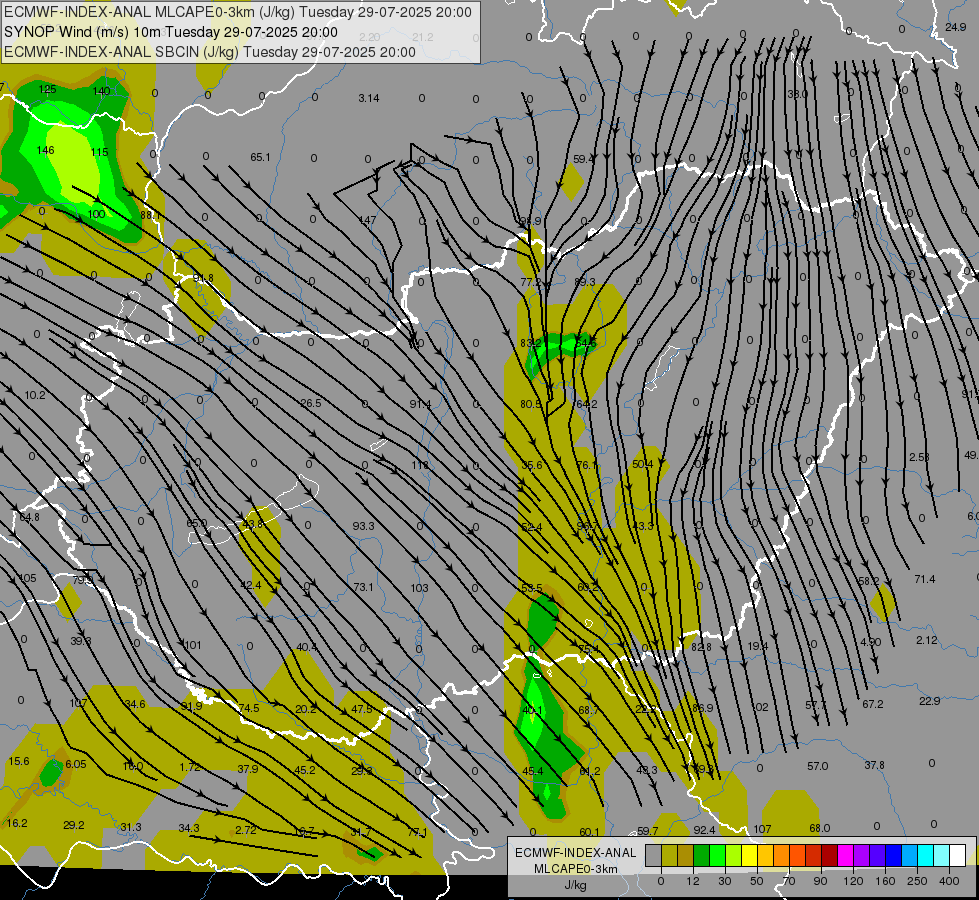Select the 92.4 grid value

tap(704, 830)
